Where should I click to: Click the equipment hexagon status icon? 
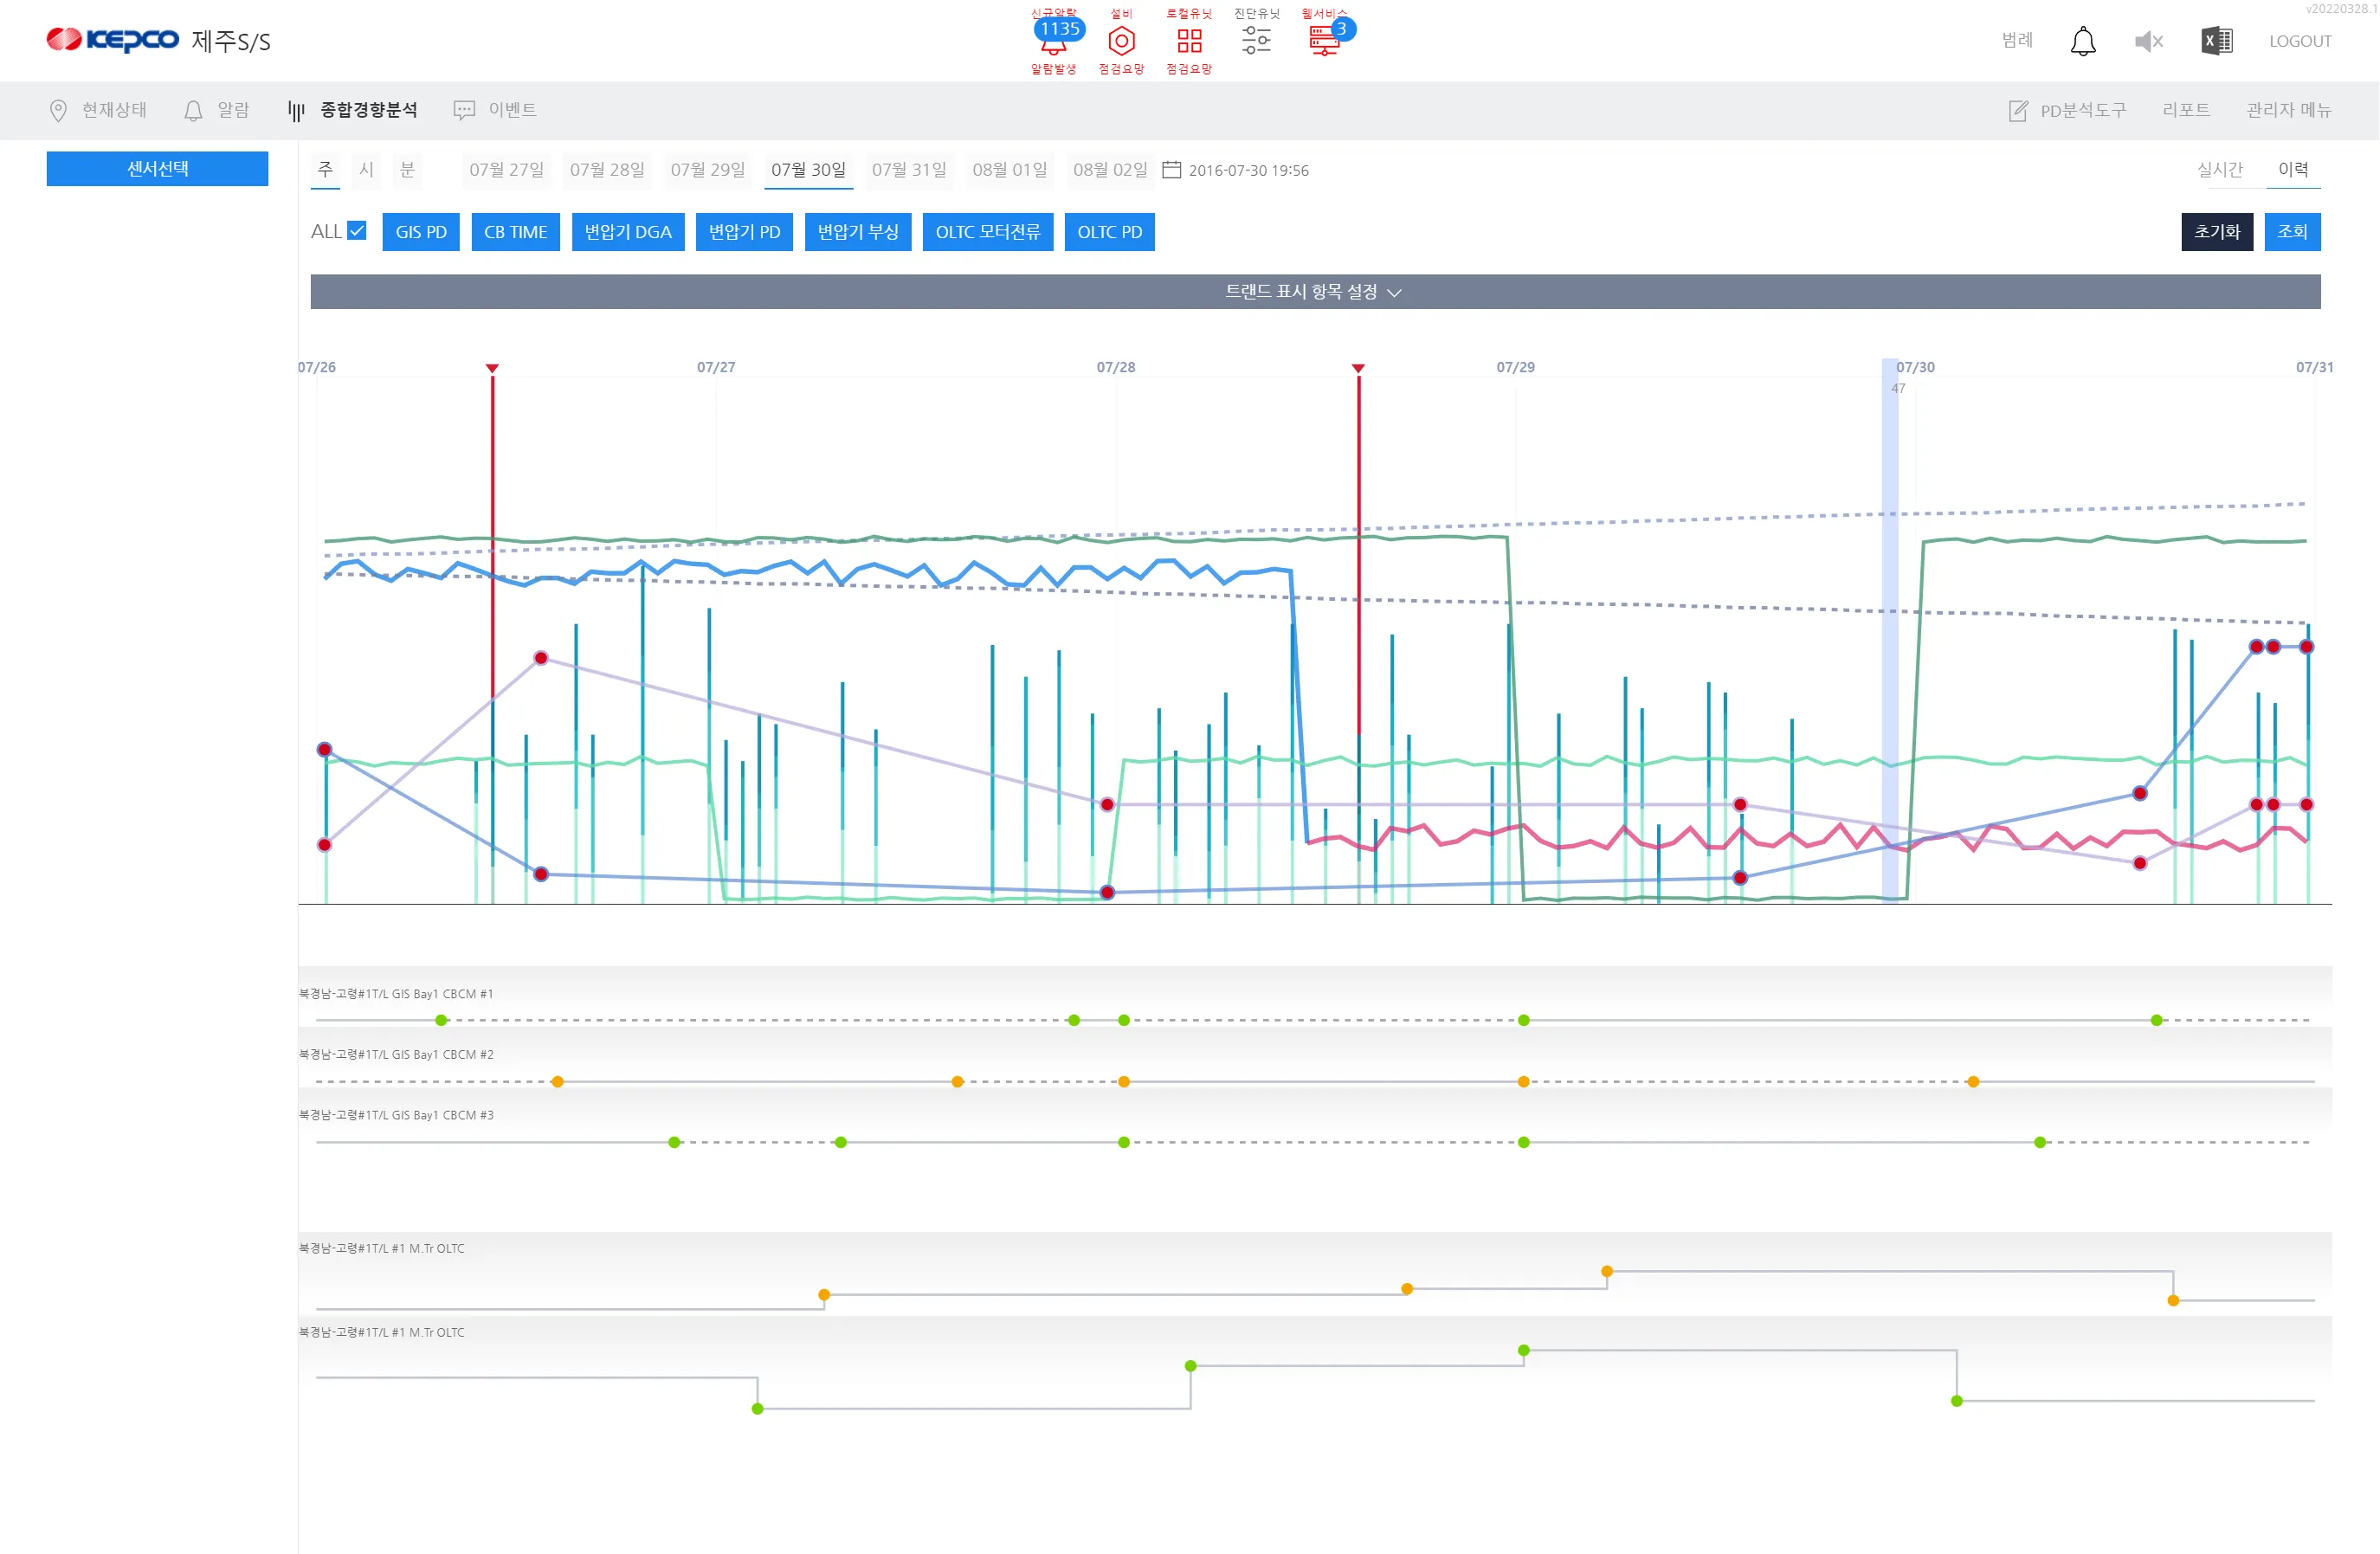(1122, 41)
